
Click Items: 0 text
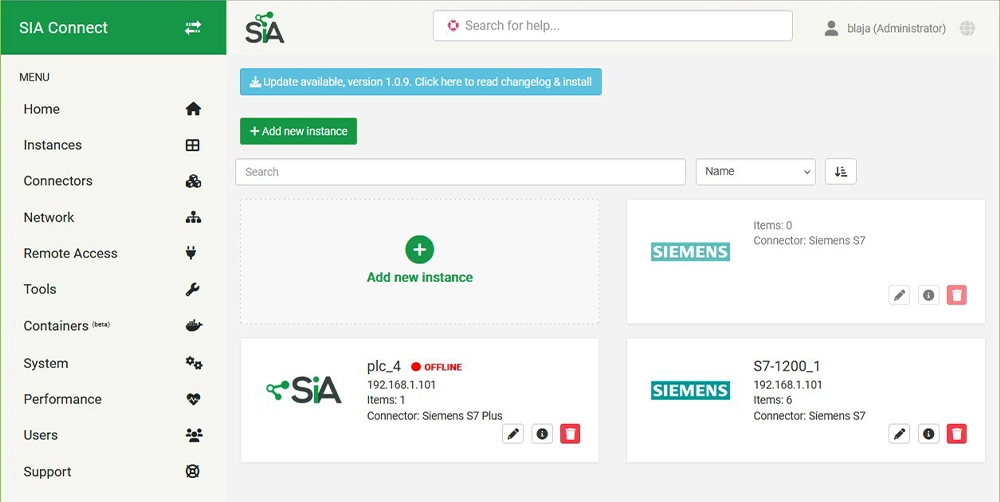pyautogui.click(x=773, y=225)
